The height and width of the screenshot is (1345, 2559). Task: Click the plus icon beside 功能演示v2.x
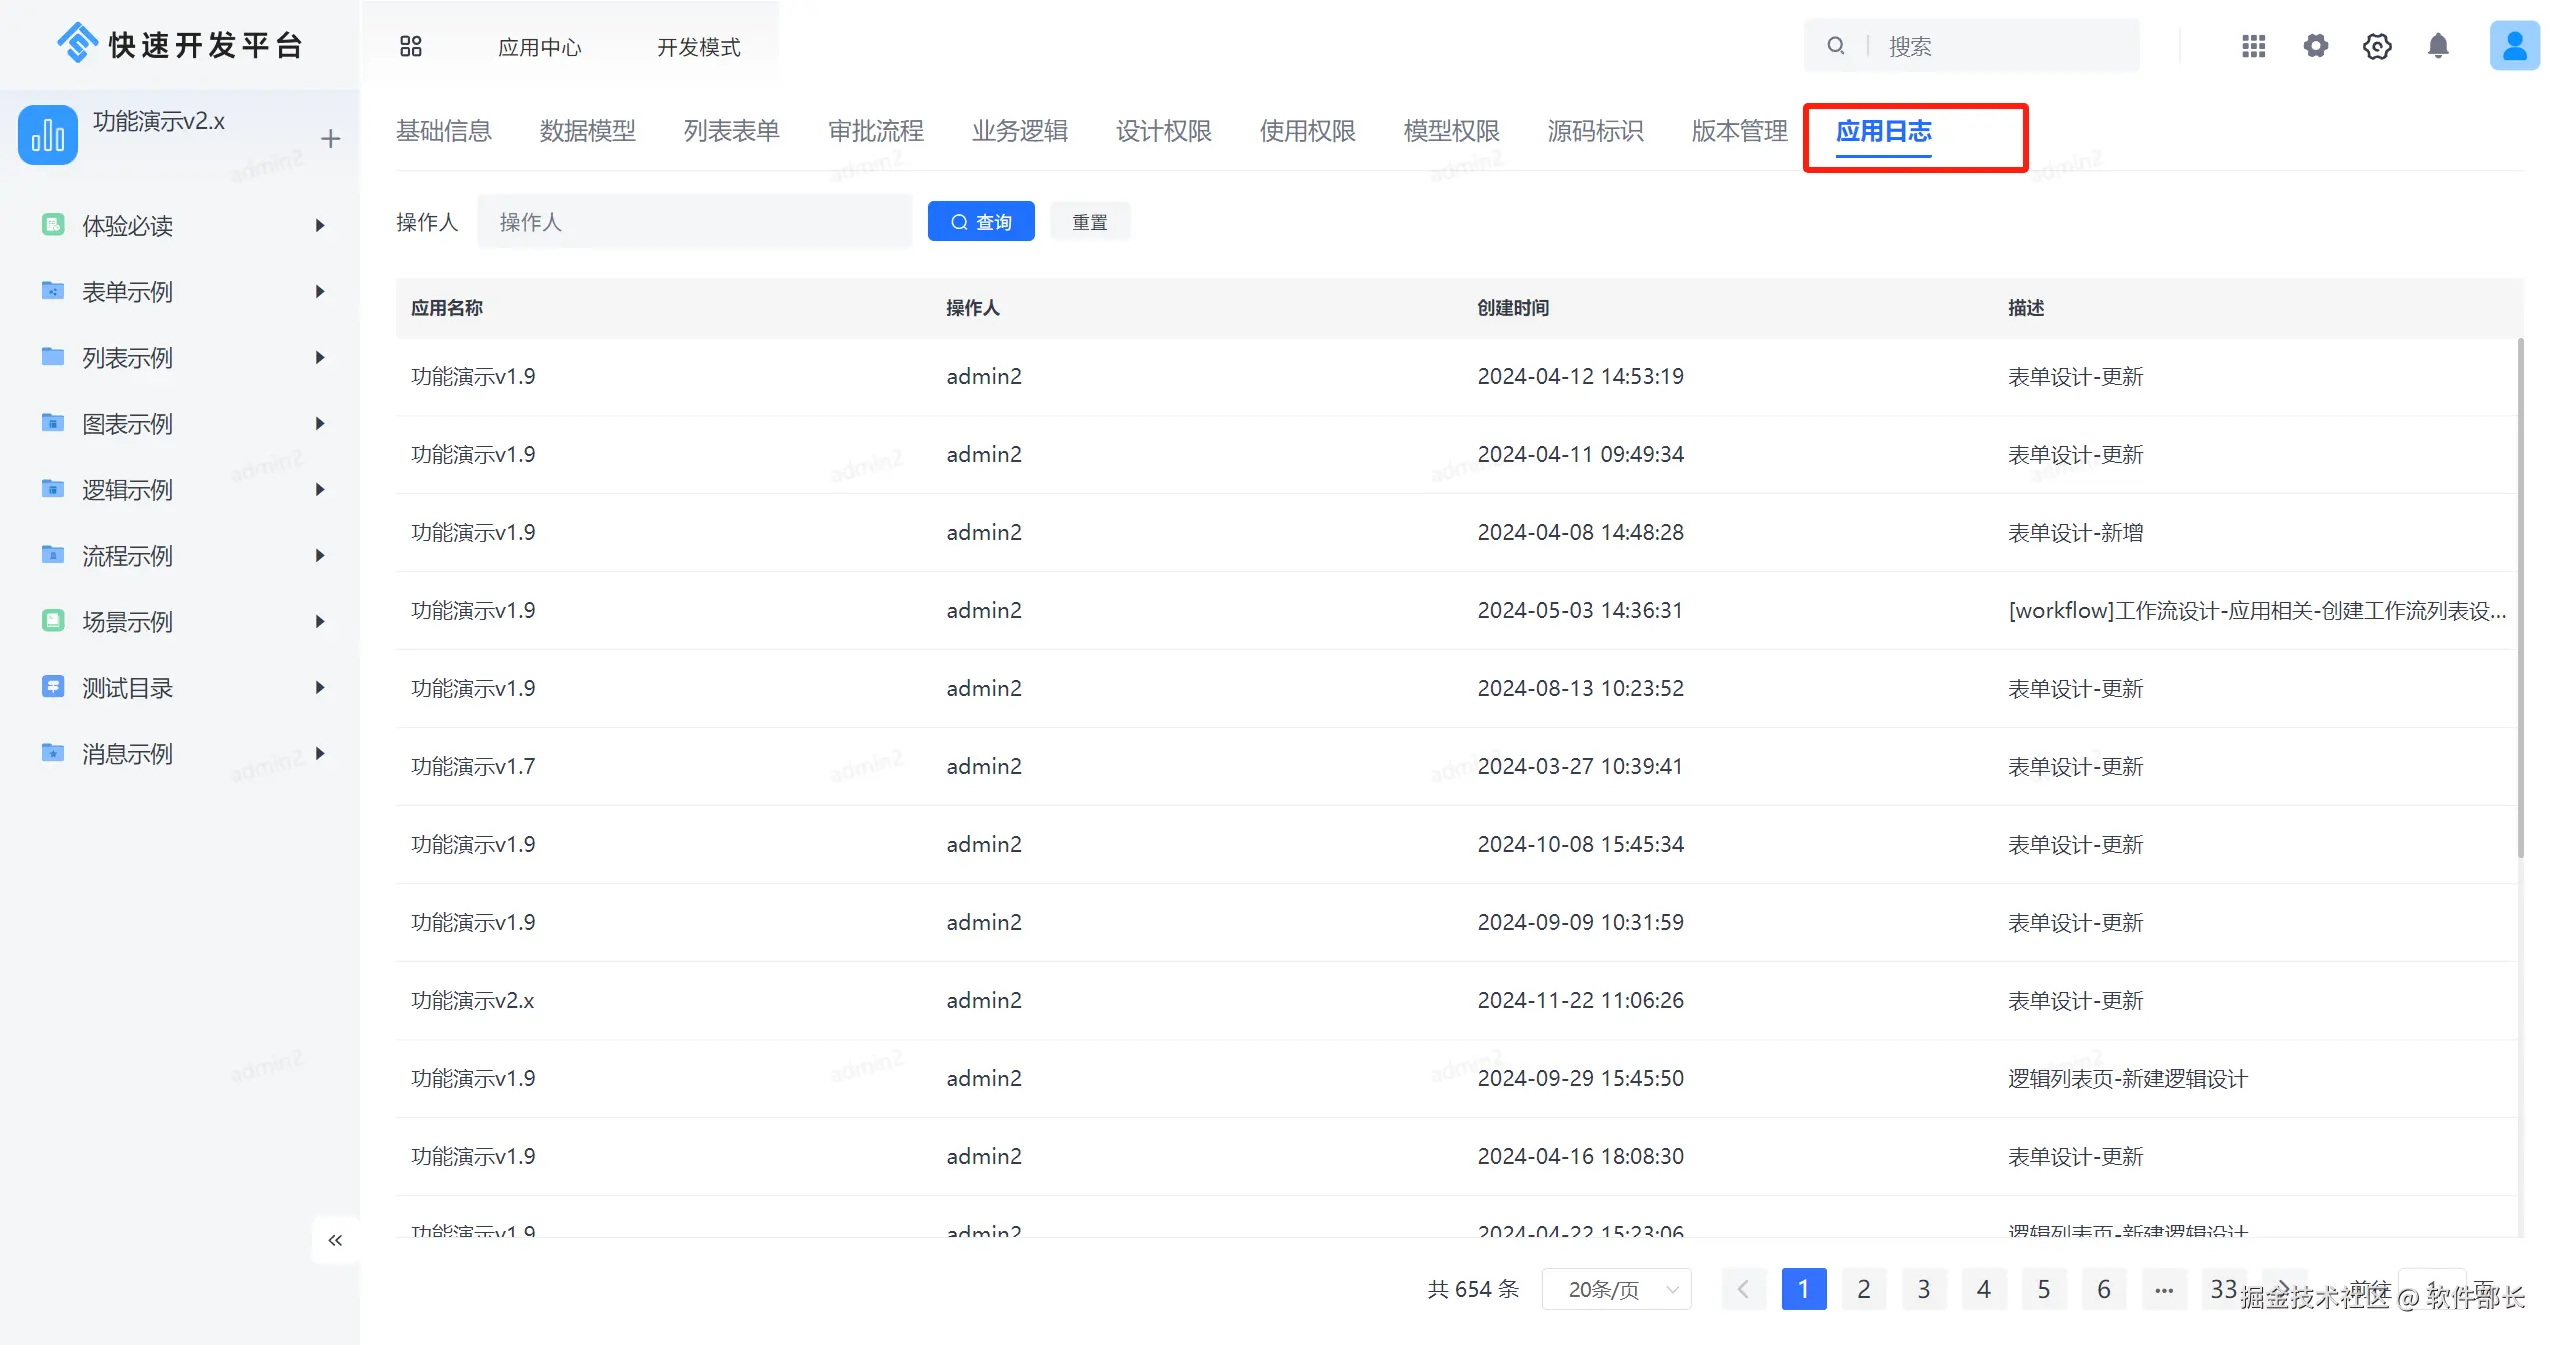(x=331, y=139)
